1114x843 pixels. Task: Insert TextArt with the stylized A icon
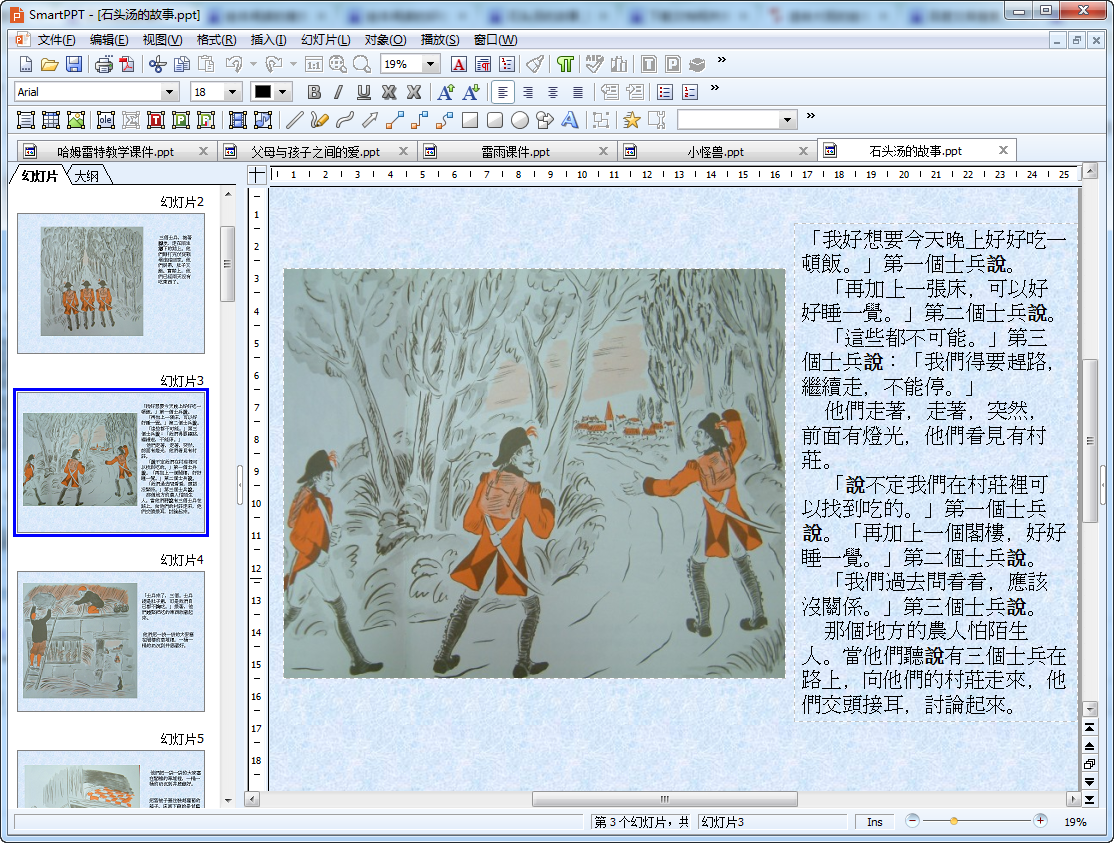tap(570, 120)
